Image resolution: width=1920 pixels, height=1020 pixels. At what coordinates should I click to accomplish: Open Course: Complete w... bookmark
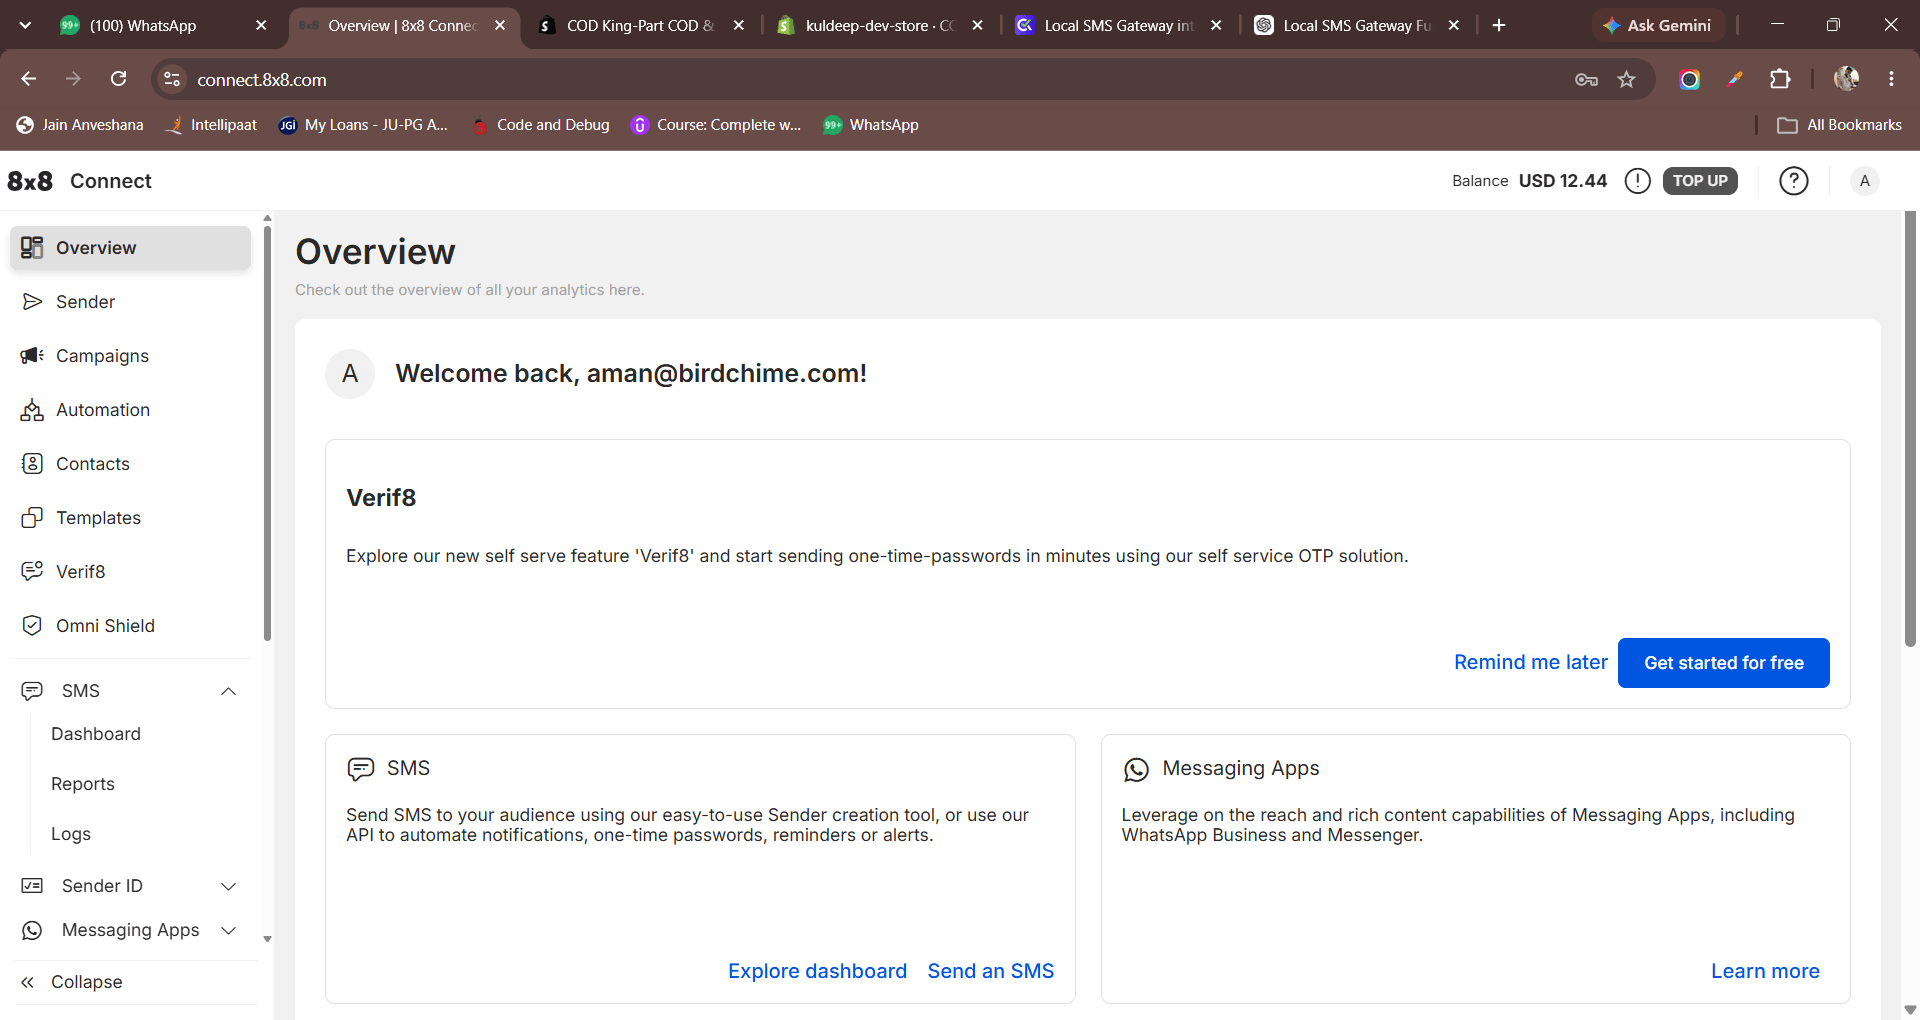tap(716, 125)
